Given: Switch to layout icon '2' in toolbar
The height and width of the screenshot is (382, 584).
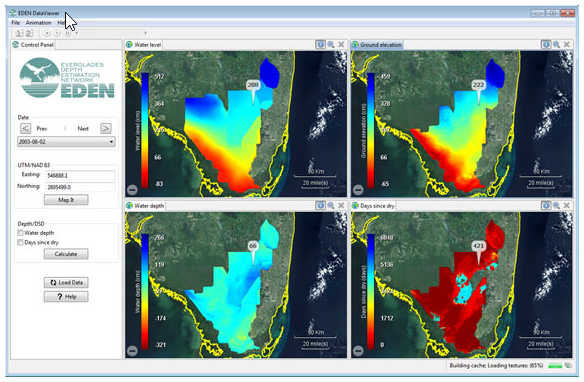Looking at the screenshot, I should (29, 33).
